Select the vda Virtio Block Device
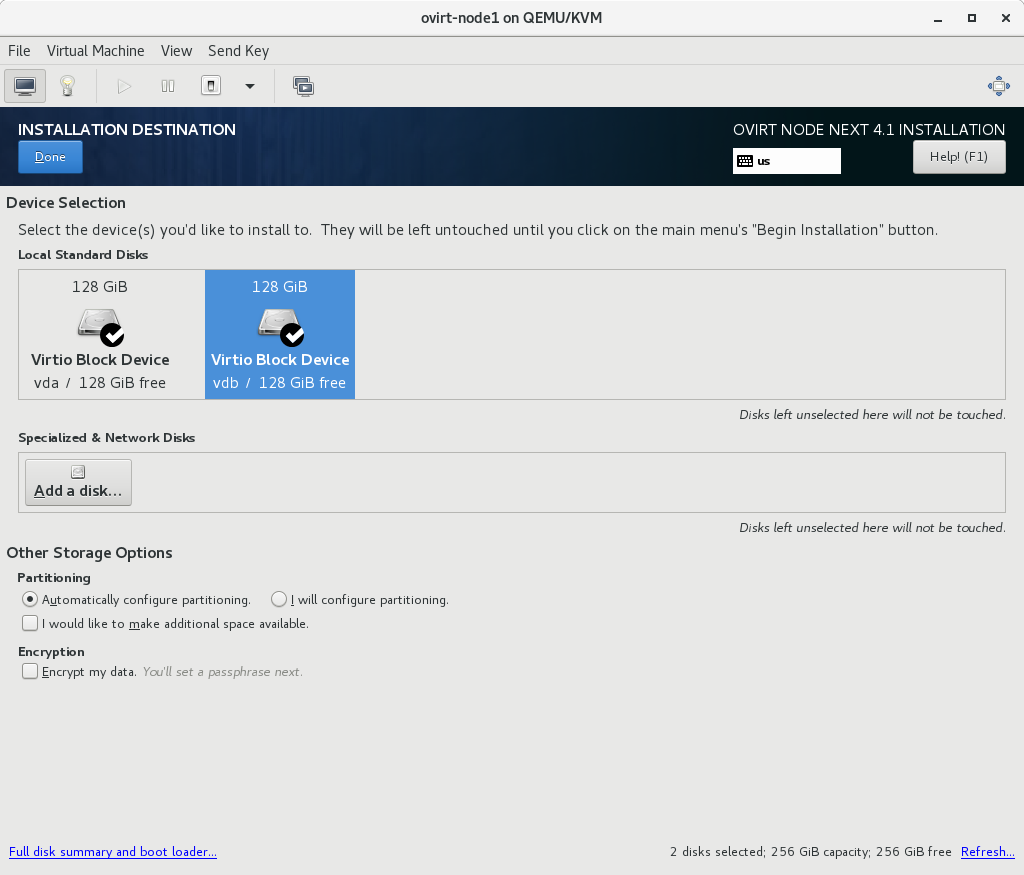Viewport: 1024px width, 875px height. [100, 334]
